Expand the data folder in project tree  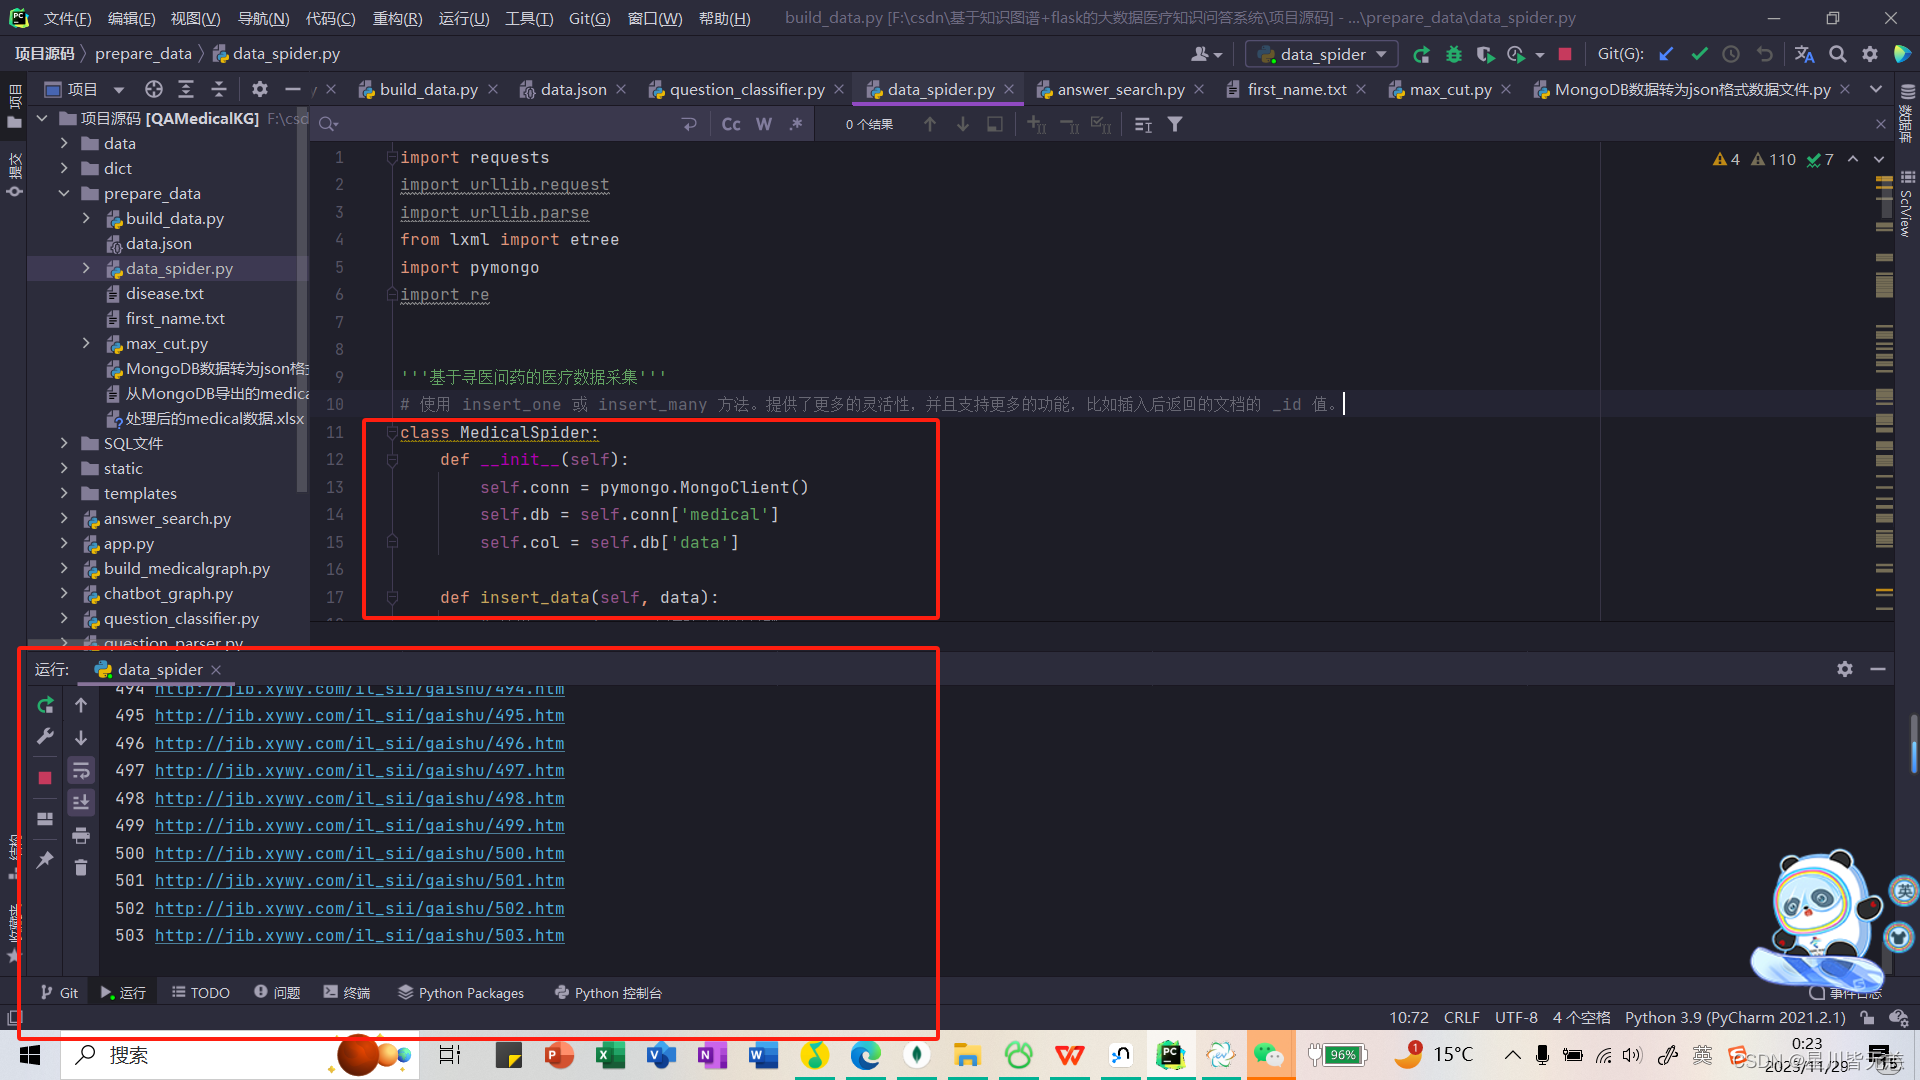click(64, 143)
